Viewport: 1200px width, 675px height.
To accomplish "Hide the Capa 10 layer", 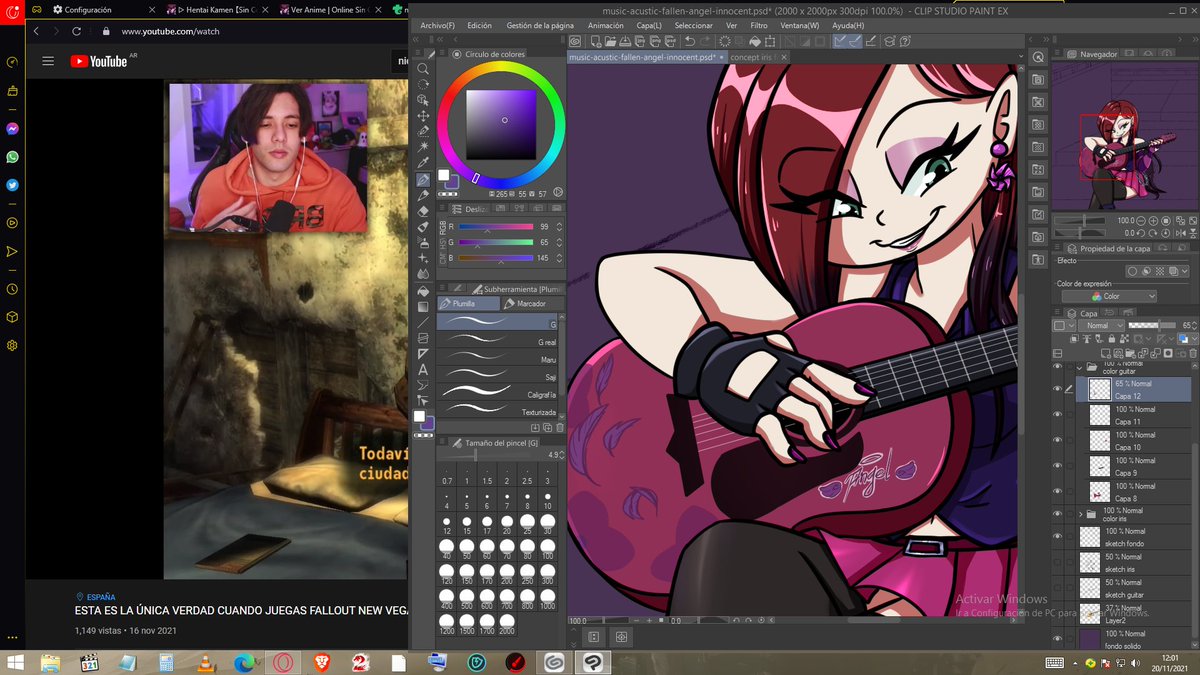I will tap(1057, 440).
